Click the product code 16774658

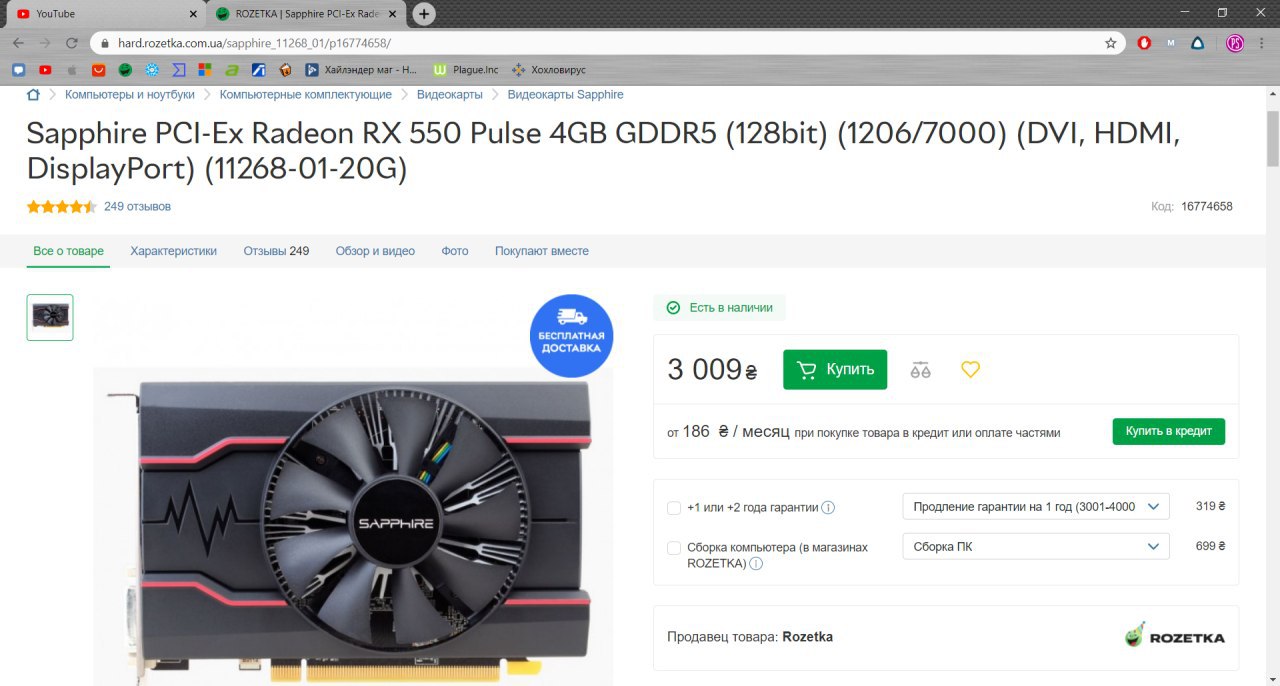(1207, 207)
